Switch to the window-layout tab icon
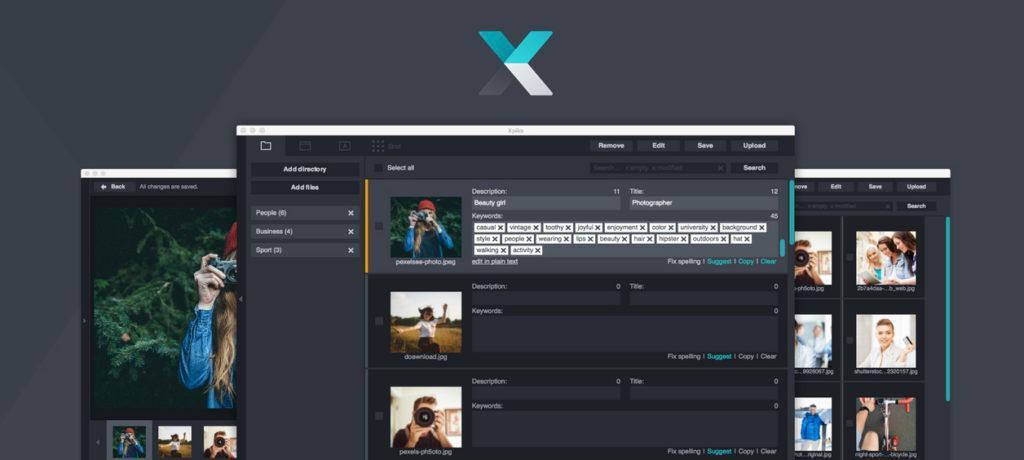Screen dimensions: 1024x460 [305, 146]
